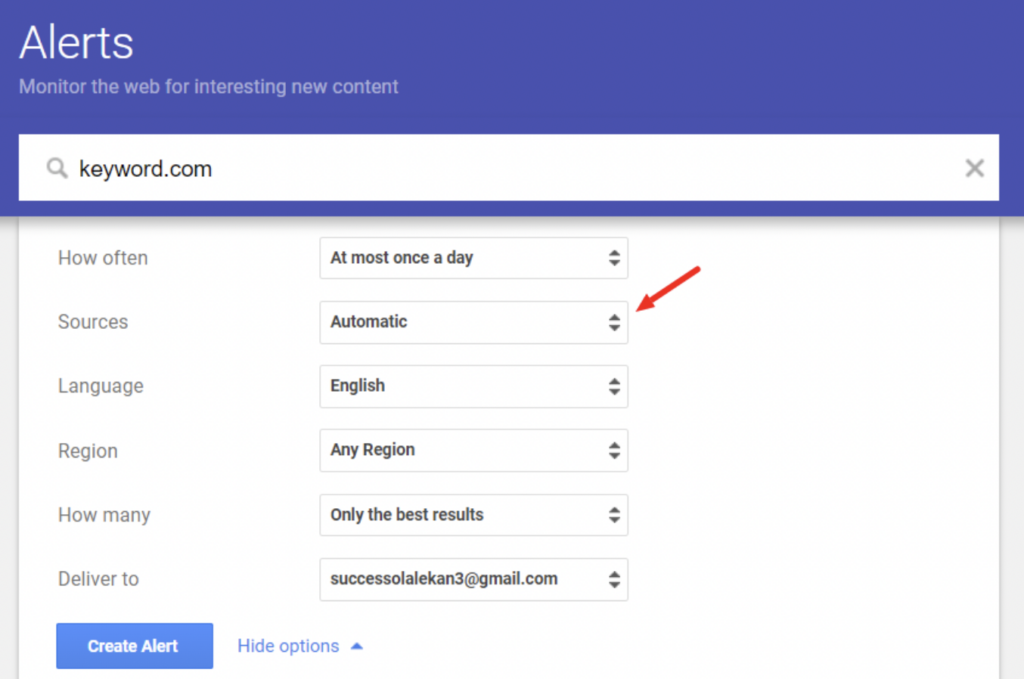Image resolution: width=1024 pixels, height=679 pixels.
Task: Click the search magnifier icon
Action: click(57, 168)
